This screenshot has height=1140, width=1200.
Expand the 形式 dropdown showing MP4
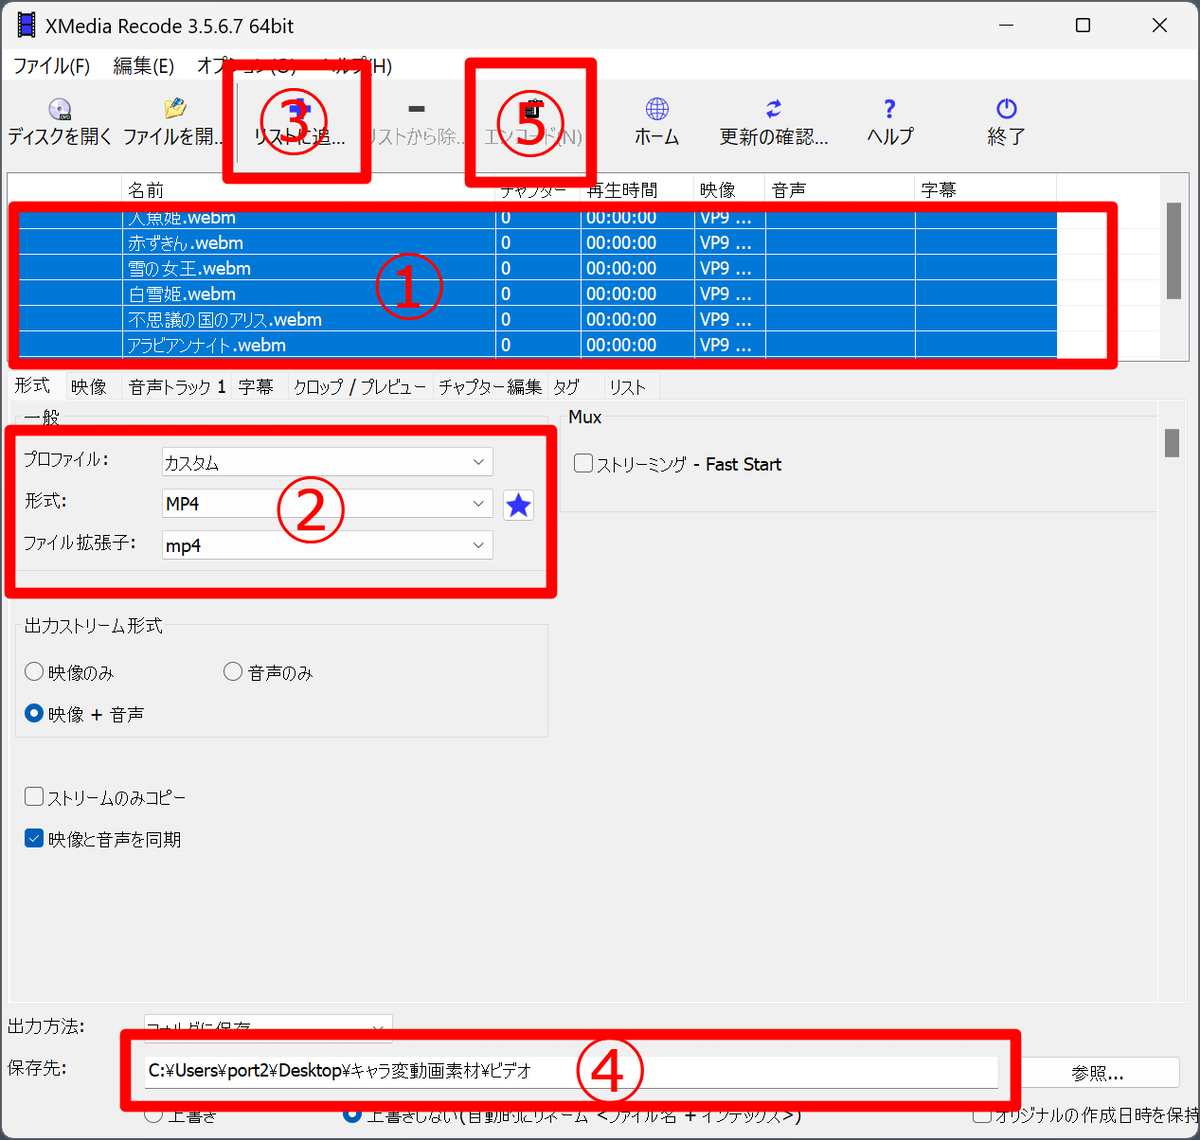tap(327, 504)
